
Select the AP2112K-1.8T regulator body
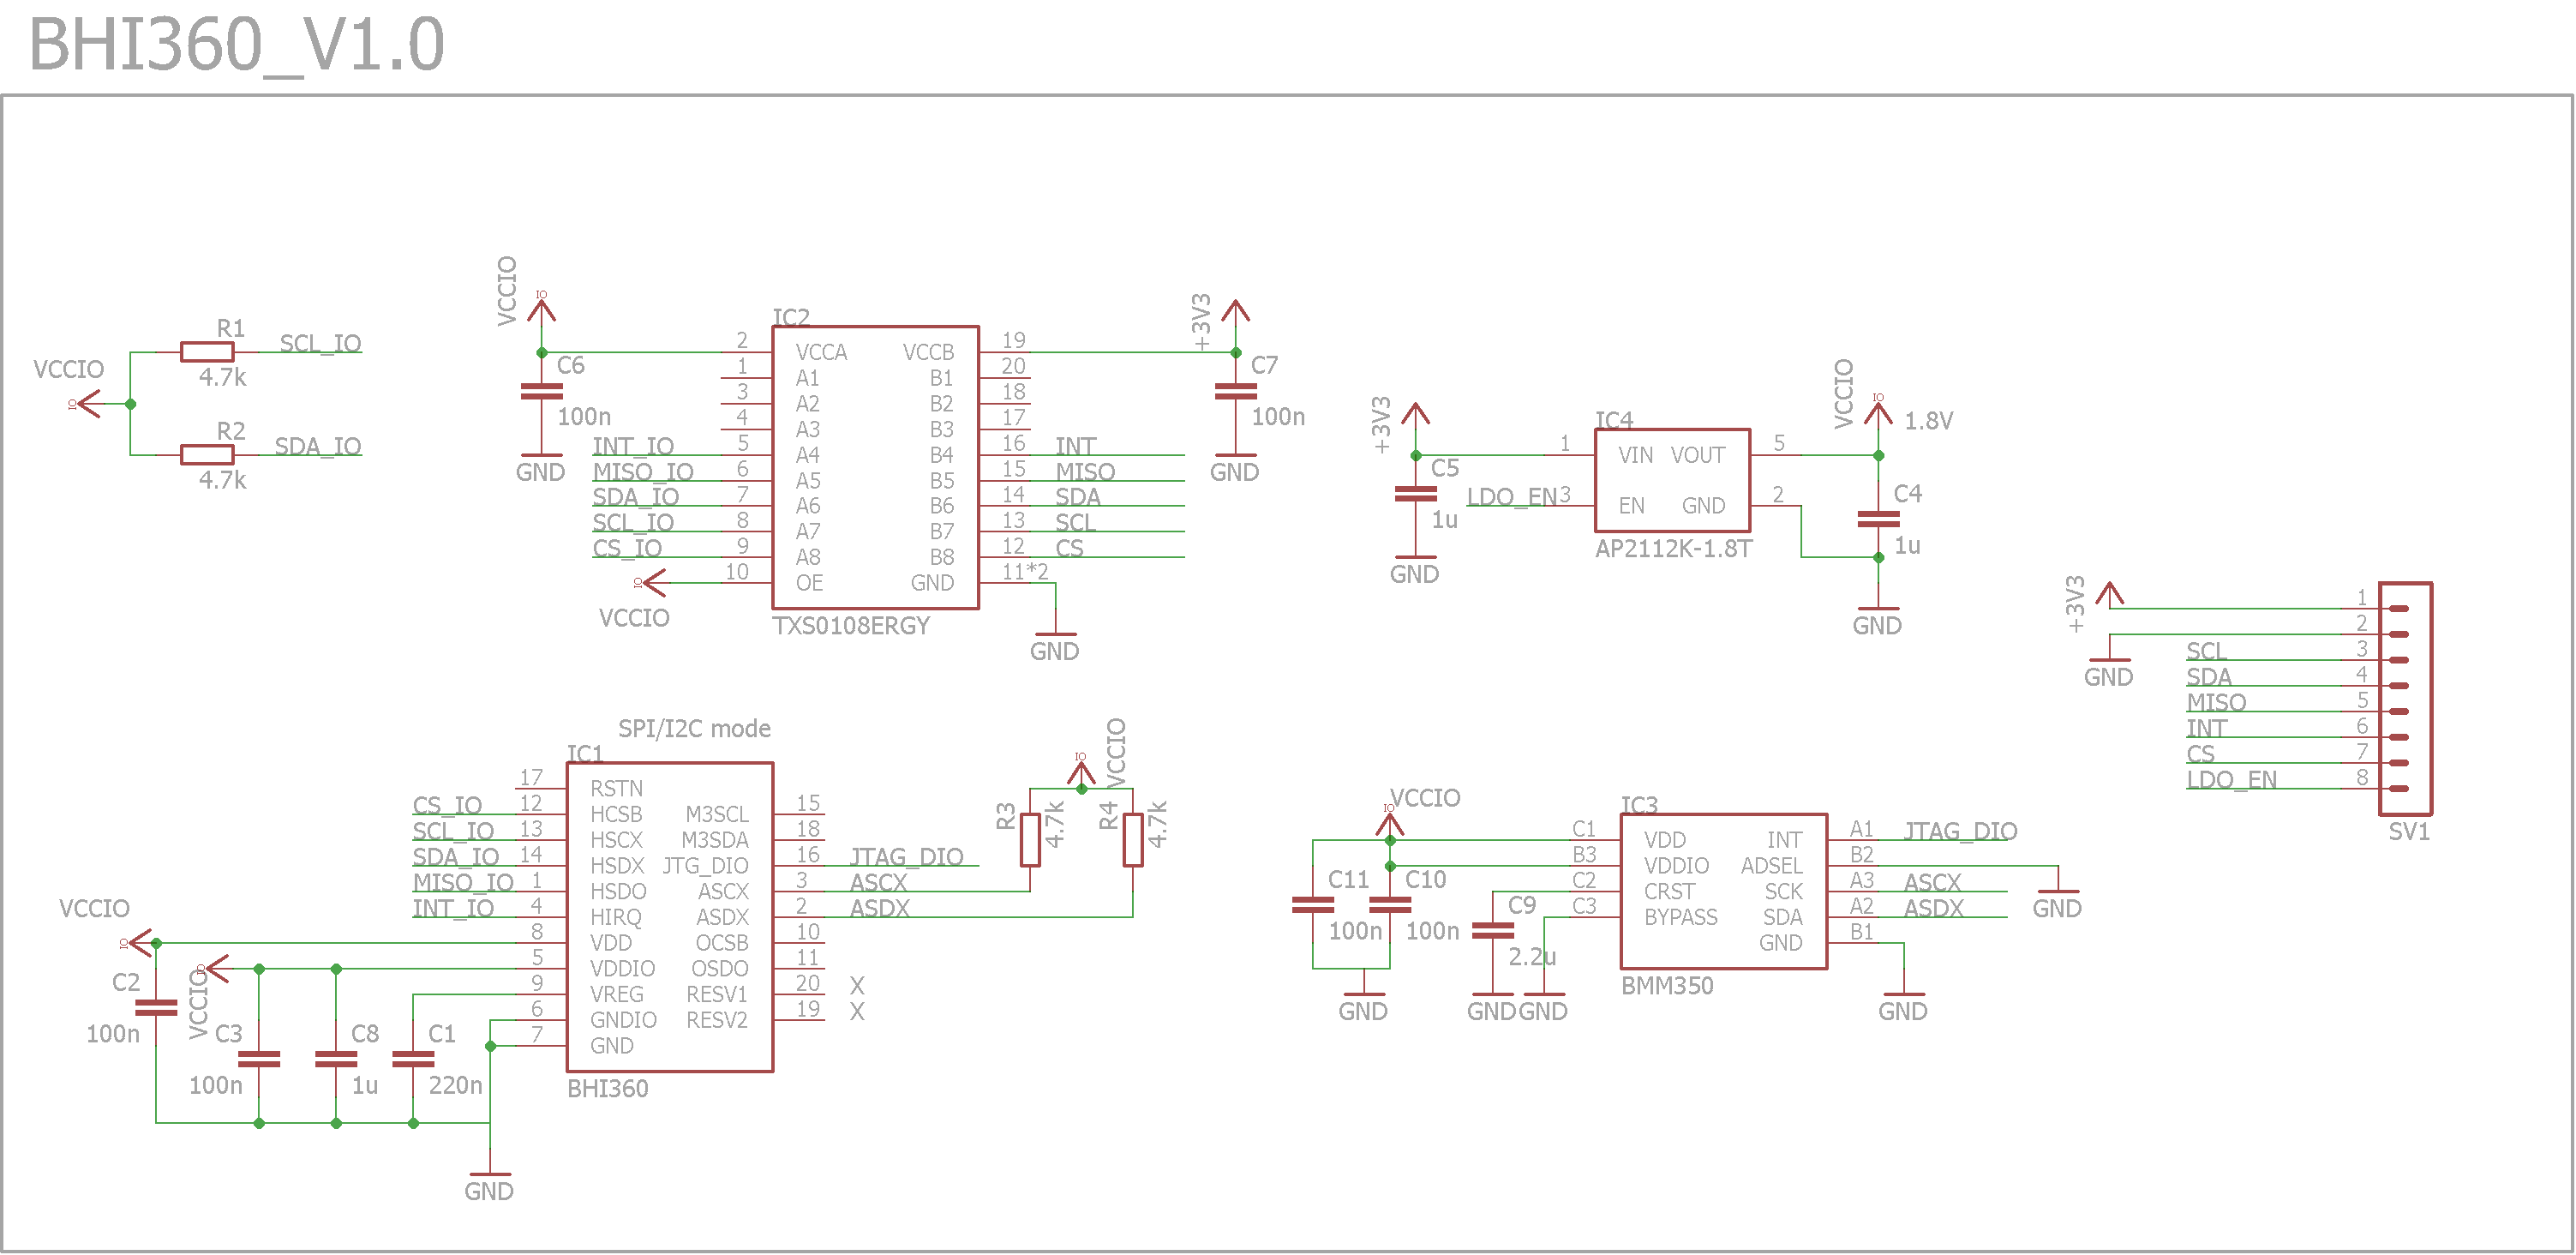pos(1671,480)
